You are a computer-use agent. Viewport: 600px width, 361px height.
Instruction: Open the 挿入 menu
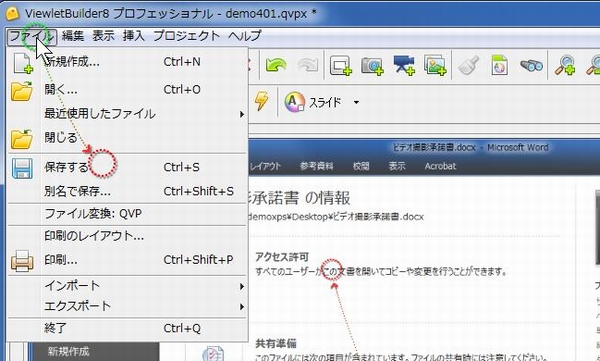click(134, 36)
